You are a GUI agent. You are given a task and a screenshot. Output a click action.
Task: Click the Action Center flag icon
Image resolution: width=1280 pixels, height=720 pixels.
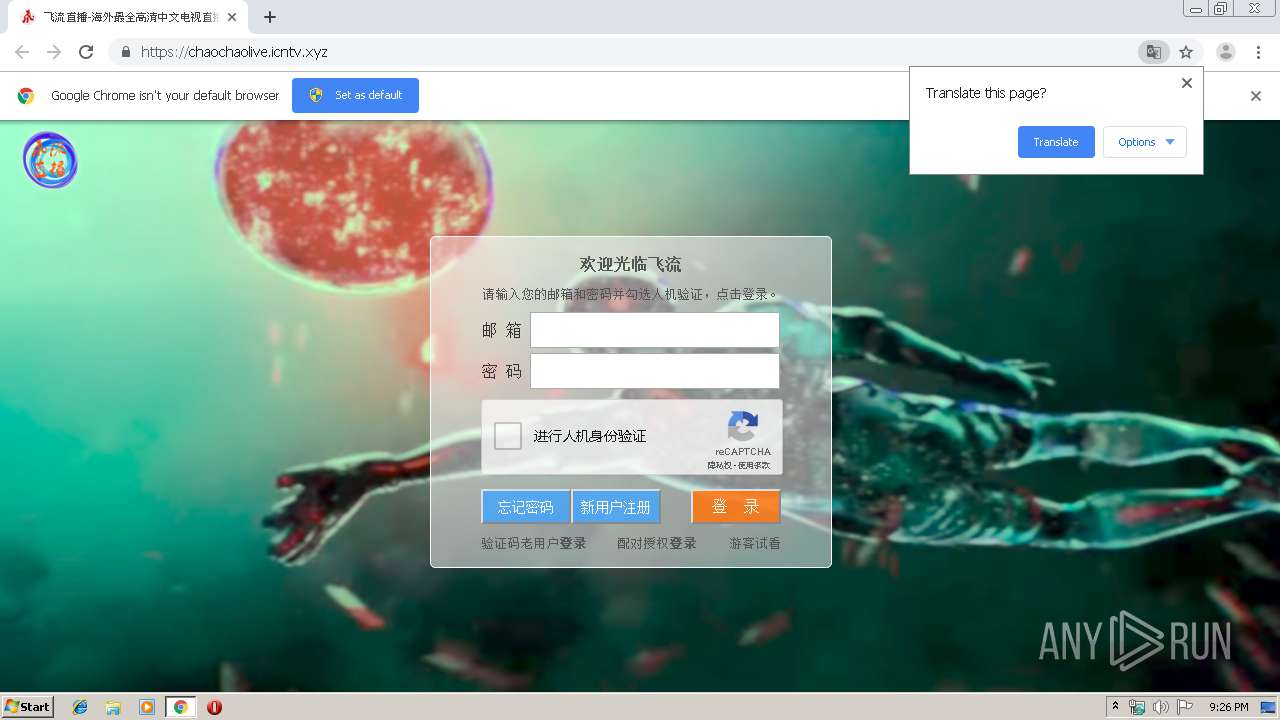[x=1184, y=707]
